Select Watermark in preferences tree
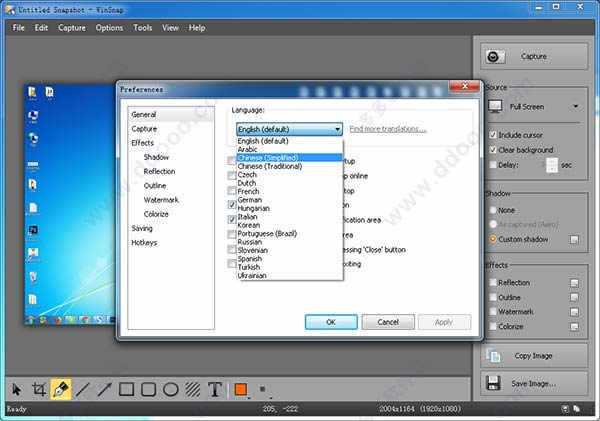This screenshot has height=421, width=600. 161,200
